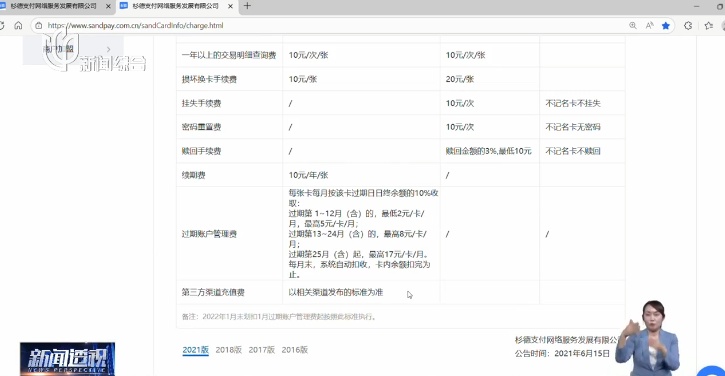Open the favorites list icon
This screenshot has width=725, height=376.
709,25
